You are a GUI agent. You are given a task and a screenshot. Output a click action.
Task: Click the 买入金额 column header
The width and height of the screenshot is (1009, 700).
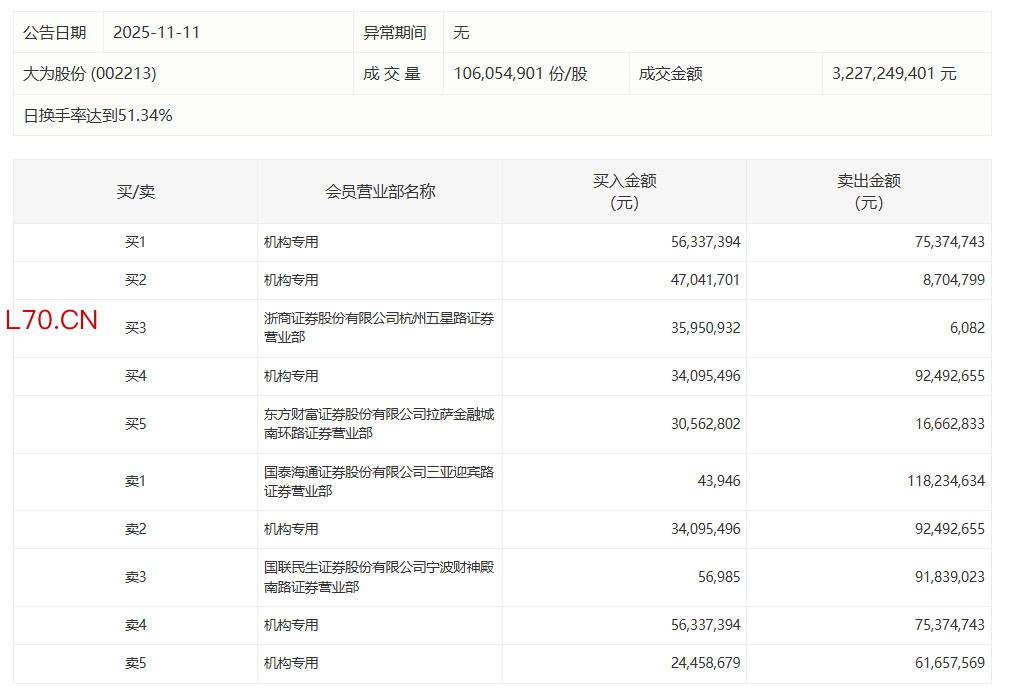click(624, 191)
